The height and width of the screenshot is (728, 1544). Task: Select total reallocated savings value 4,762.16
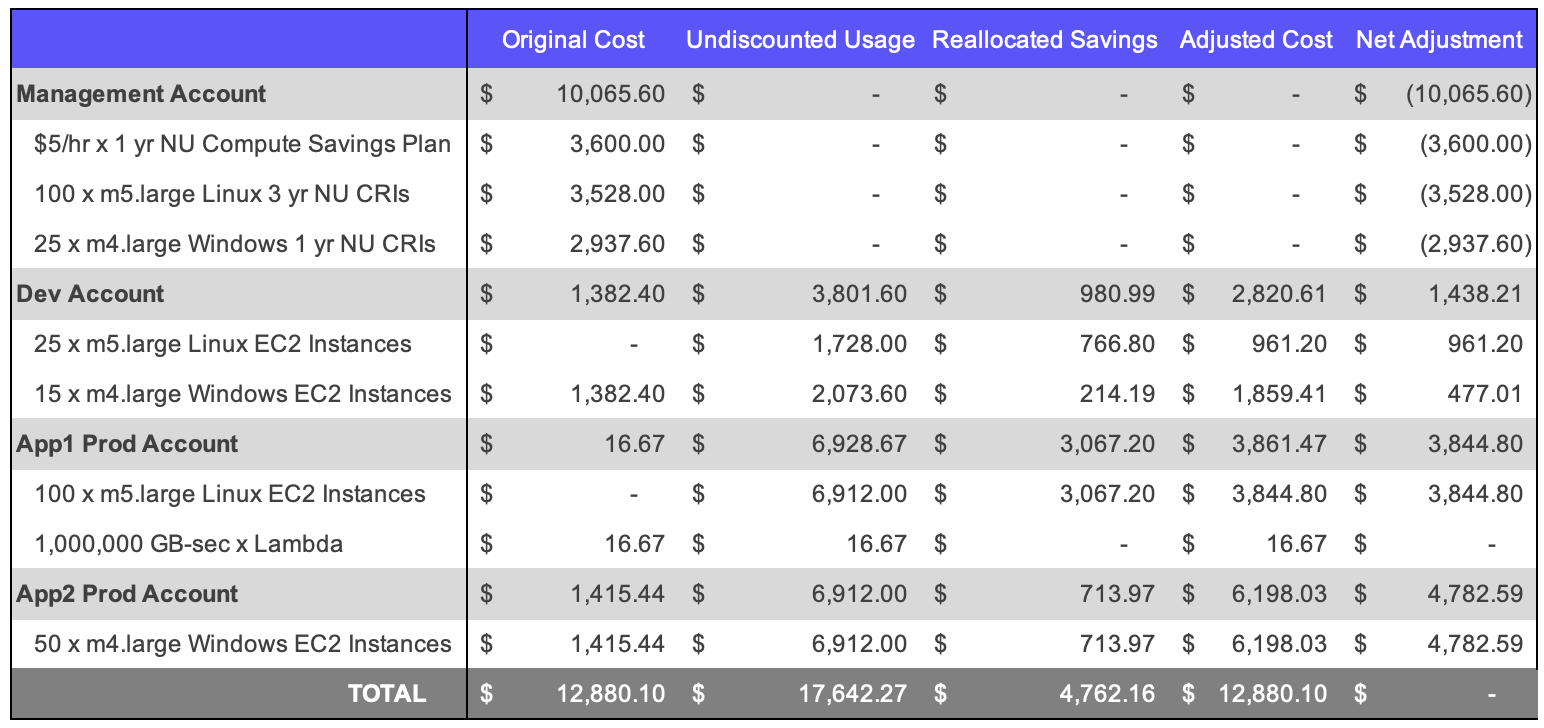click(x=1107, y=694)
